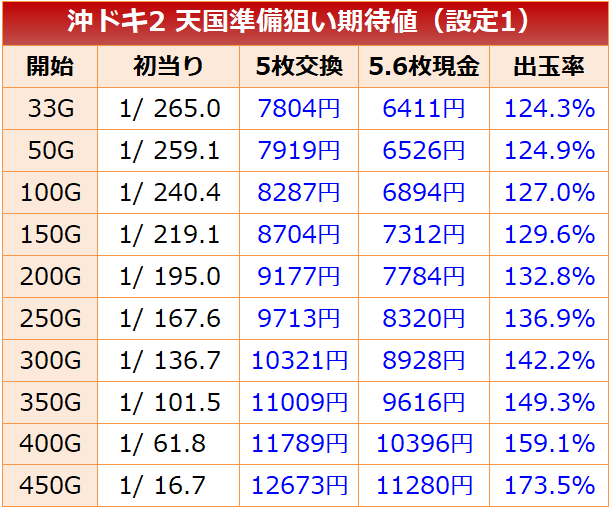Screen dimensions: 609x507
Task: Click the 350G start row cell
Action: point(50,402)
